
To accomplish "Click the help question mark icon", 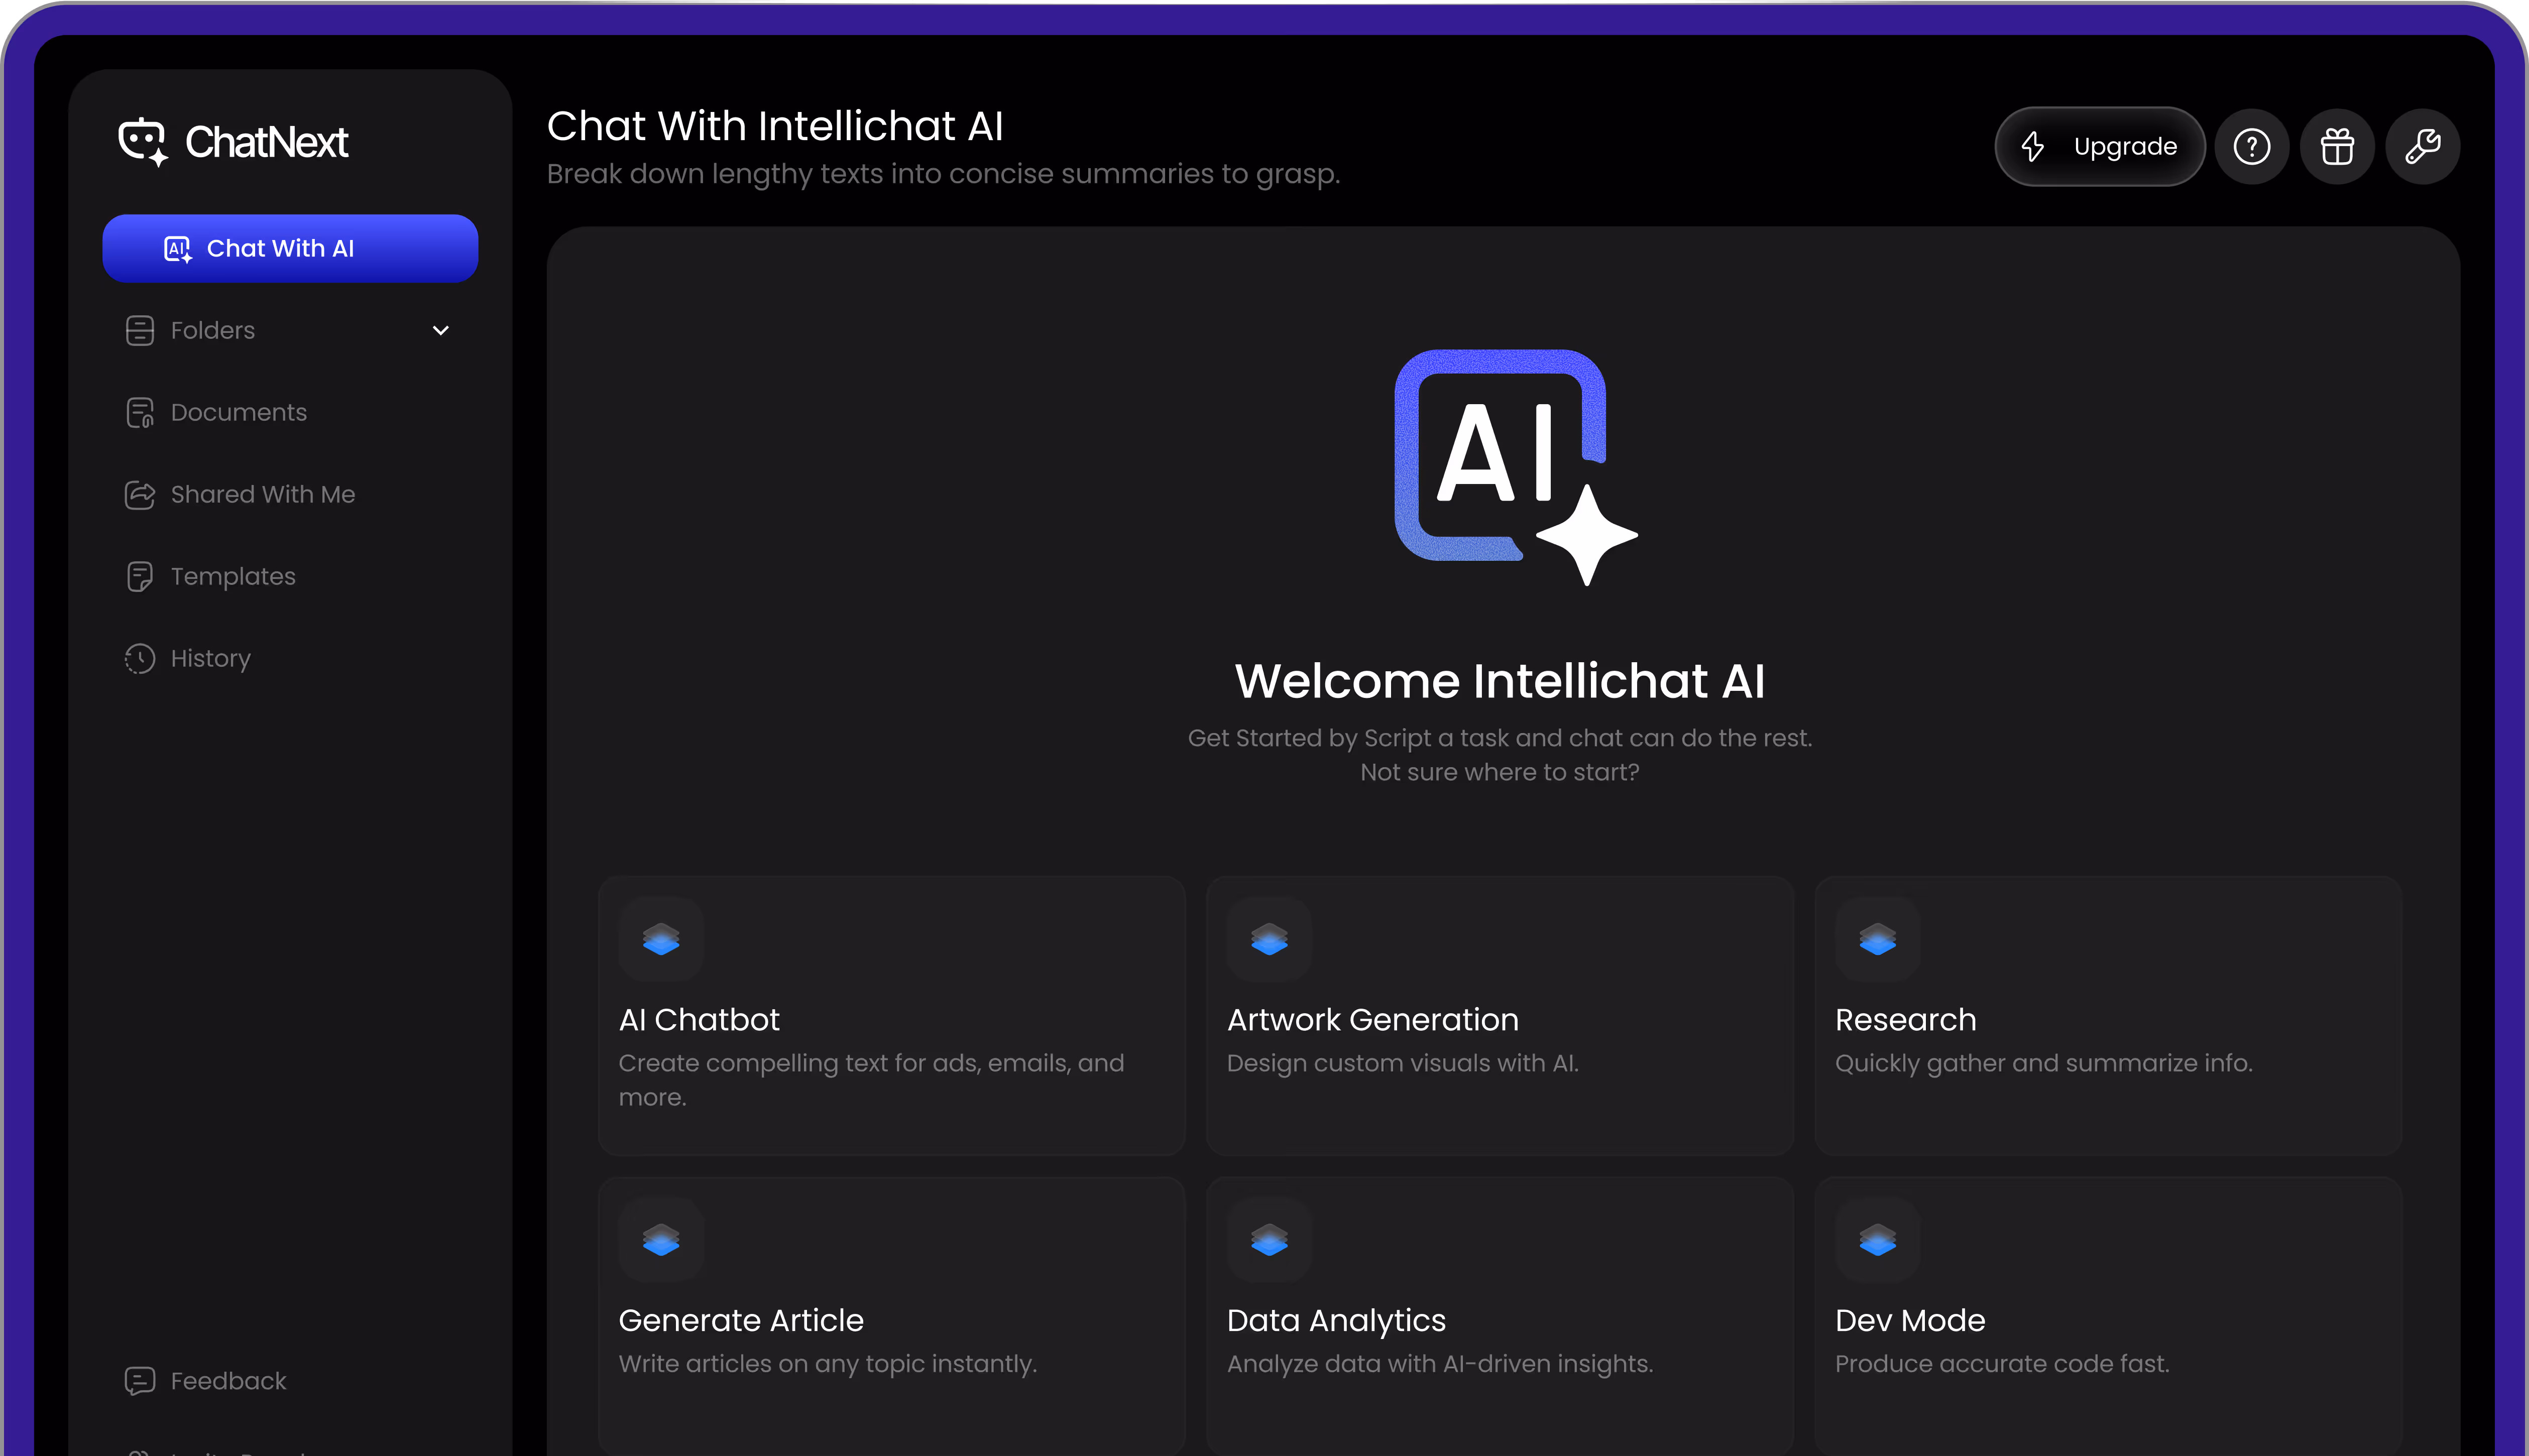I will coord(2251,147).
